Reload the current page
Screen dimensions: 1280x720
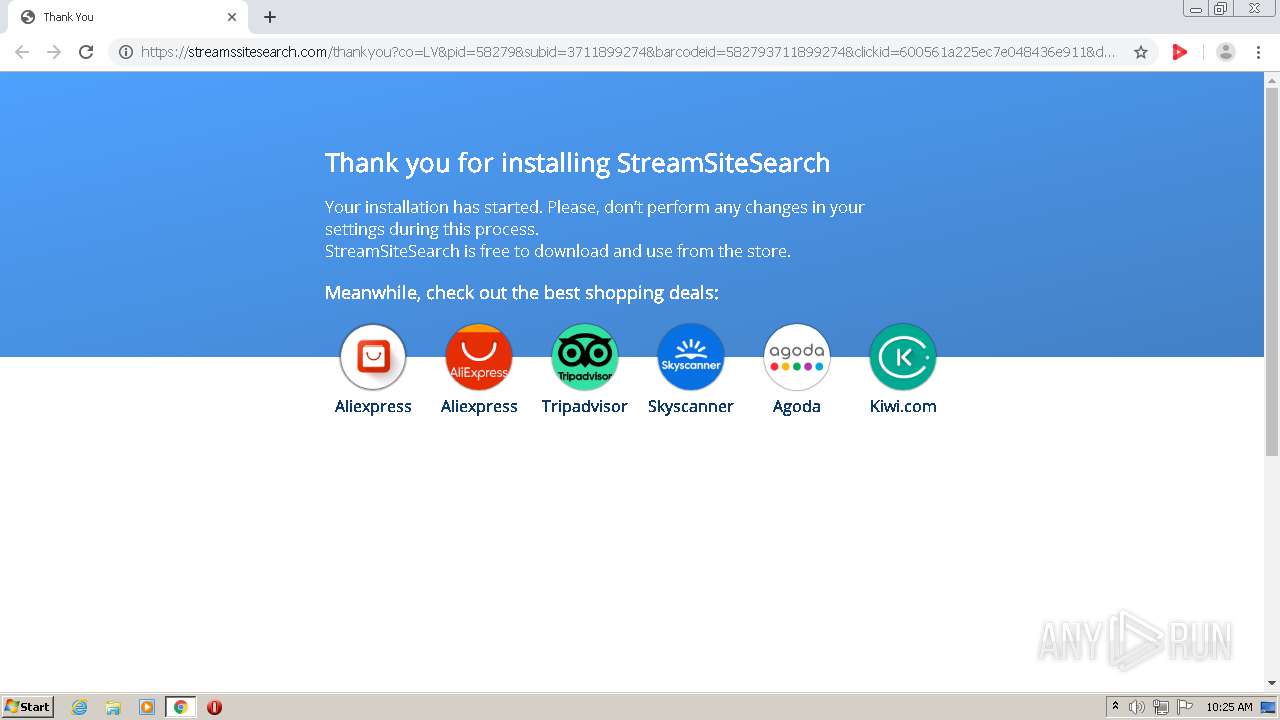(86, 52)
